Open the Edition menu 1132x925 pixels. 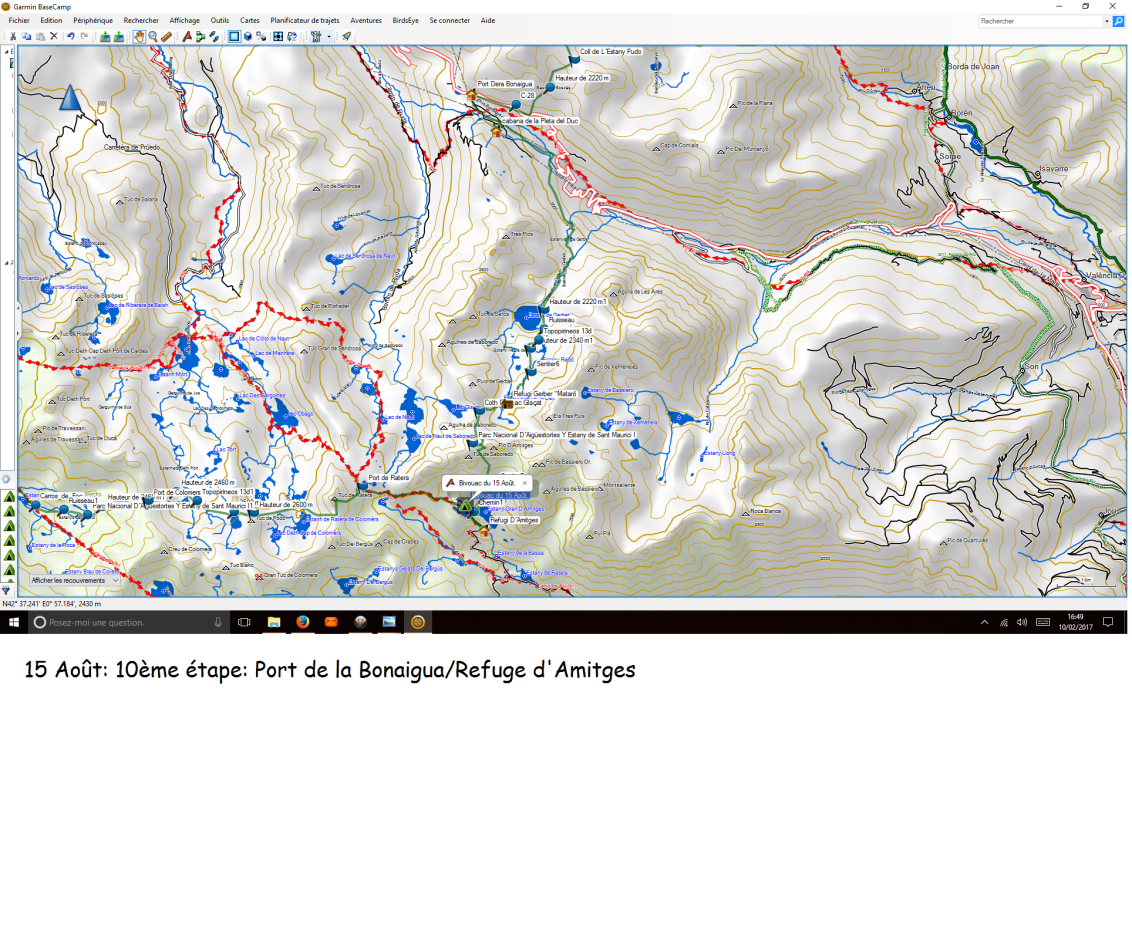pyautogui.click(x=51, y=20)
